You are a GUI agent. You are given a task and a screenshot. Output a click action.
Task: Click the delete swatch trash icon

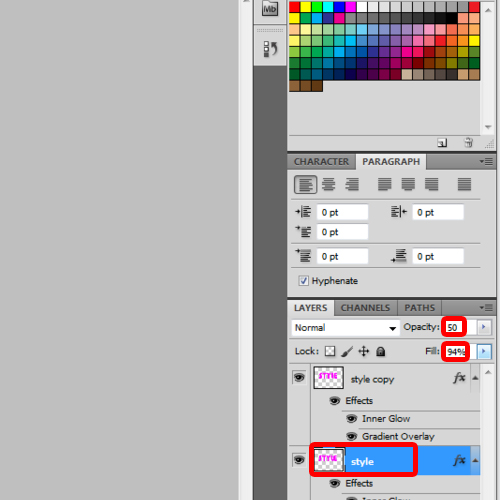(469, 143)
